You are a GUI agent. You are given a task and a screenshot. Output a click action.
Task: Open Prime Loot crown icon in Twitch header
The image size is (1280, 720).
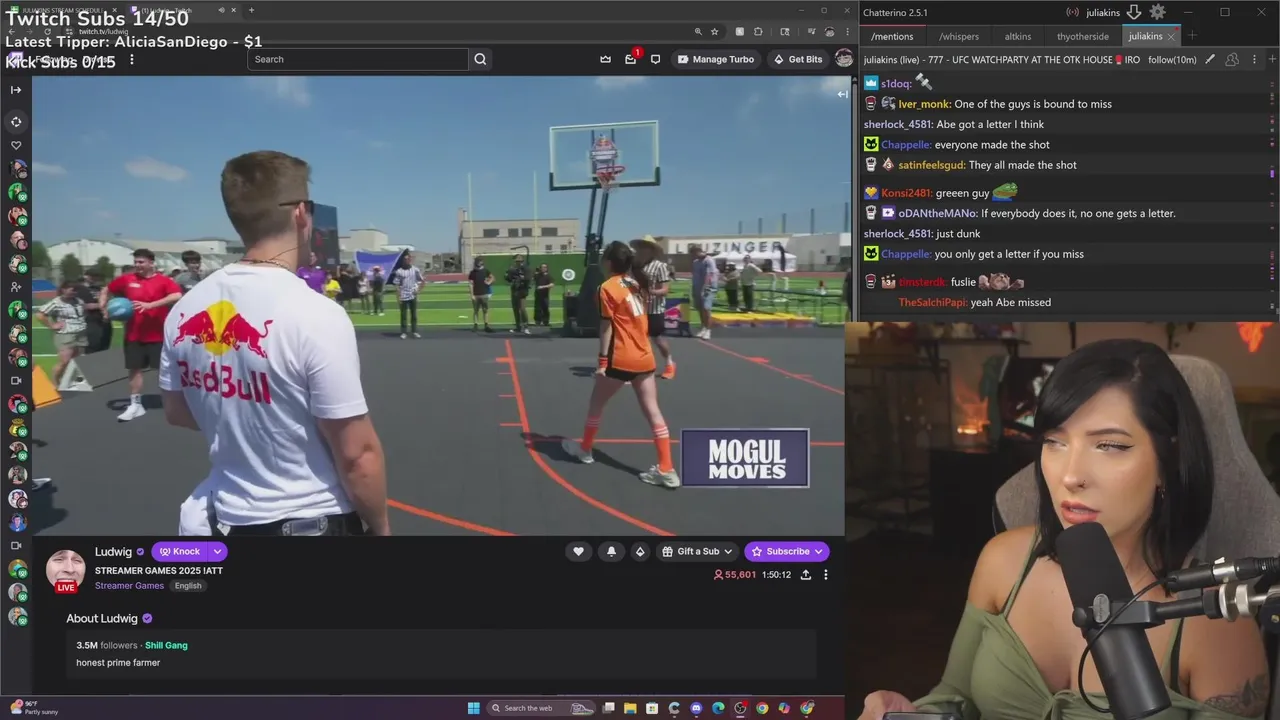click(x=606, y=59)
